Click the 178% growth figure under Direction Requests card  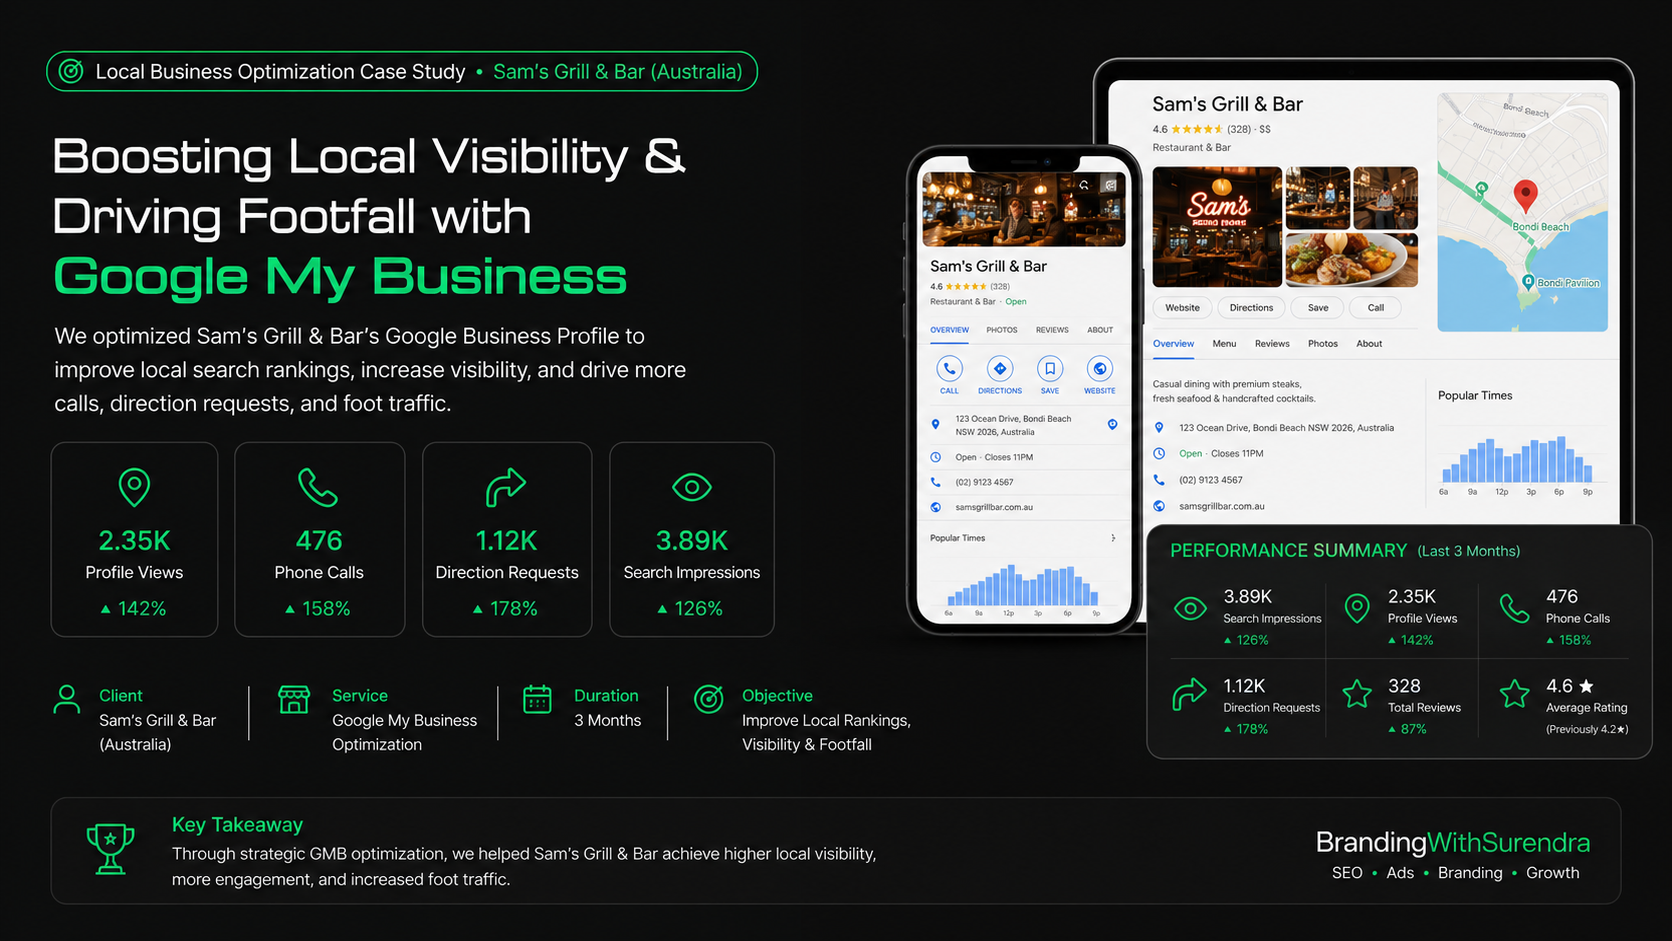[x=514, y=608]
